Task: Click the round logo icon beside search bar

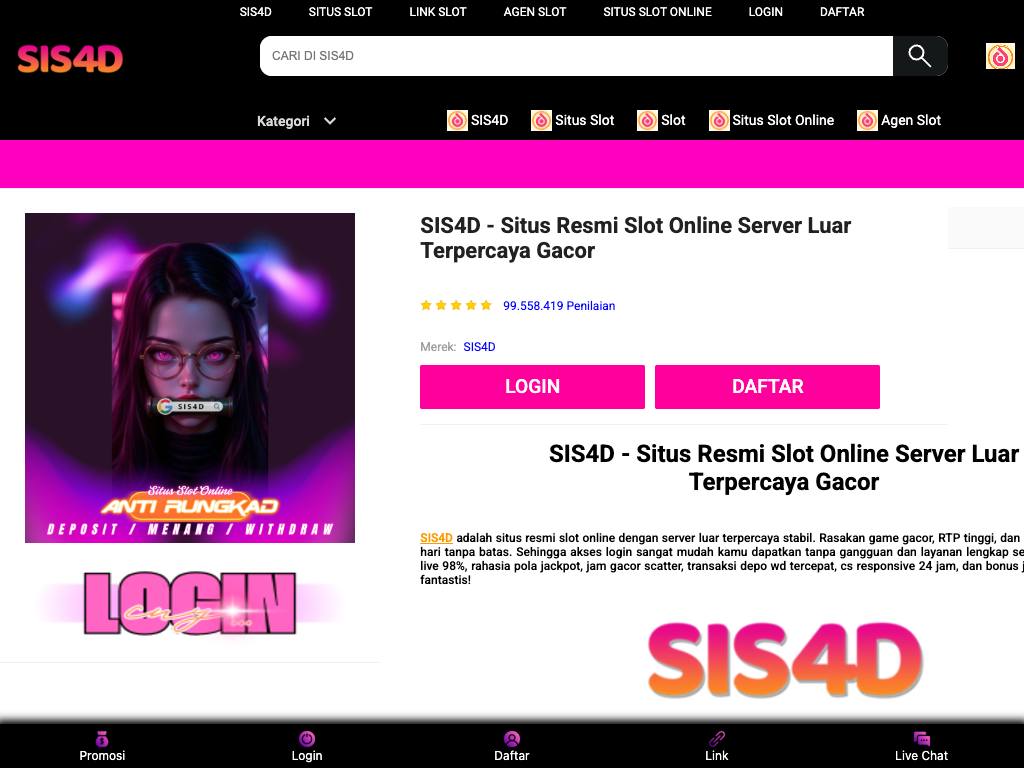Action: pyautogui.click(x=1000, y=56)
